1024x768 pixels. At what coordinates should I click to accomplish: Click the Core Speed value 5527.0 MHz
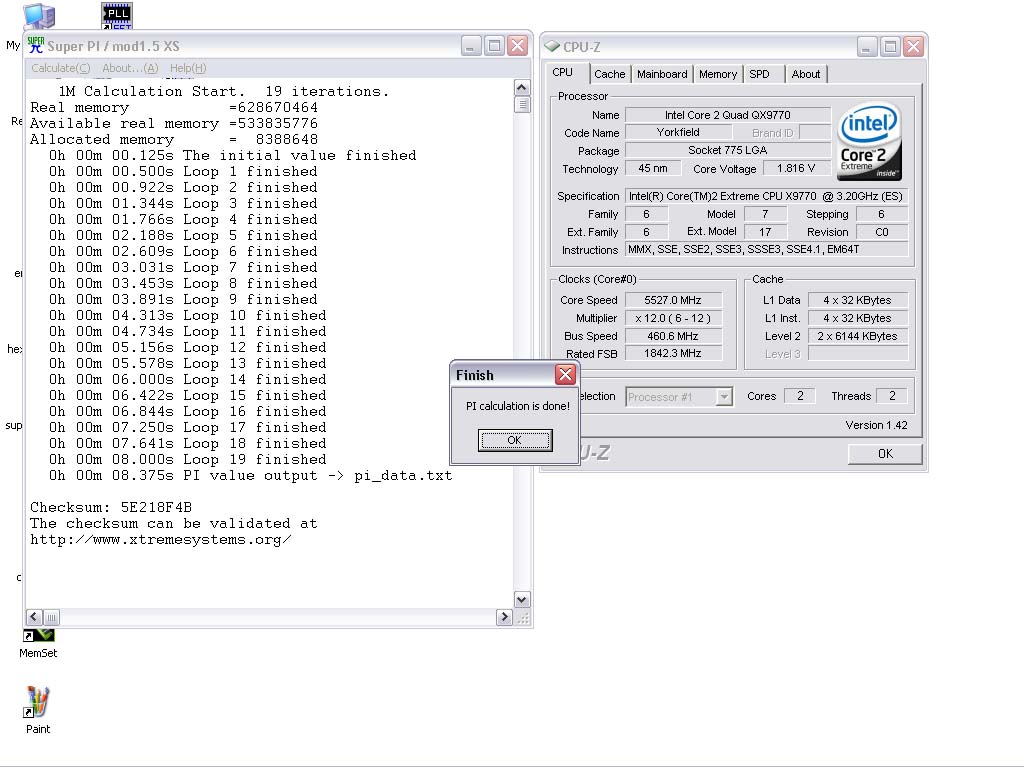point(673,300)
